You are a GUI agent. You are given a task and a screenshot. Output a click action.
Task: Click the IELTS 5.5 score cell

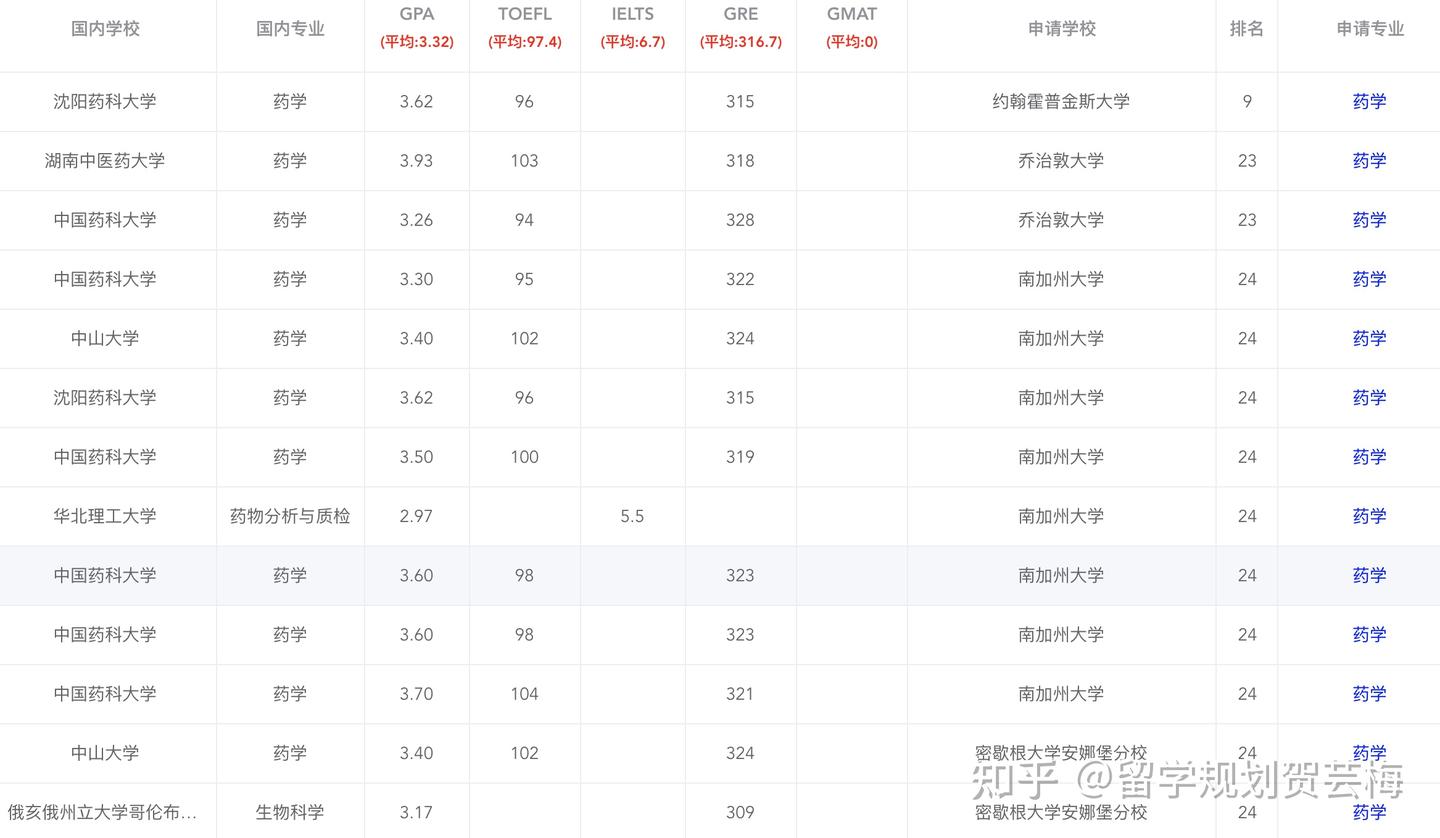click(x=632, y=516)
